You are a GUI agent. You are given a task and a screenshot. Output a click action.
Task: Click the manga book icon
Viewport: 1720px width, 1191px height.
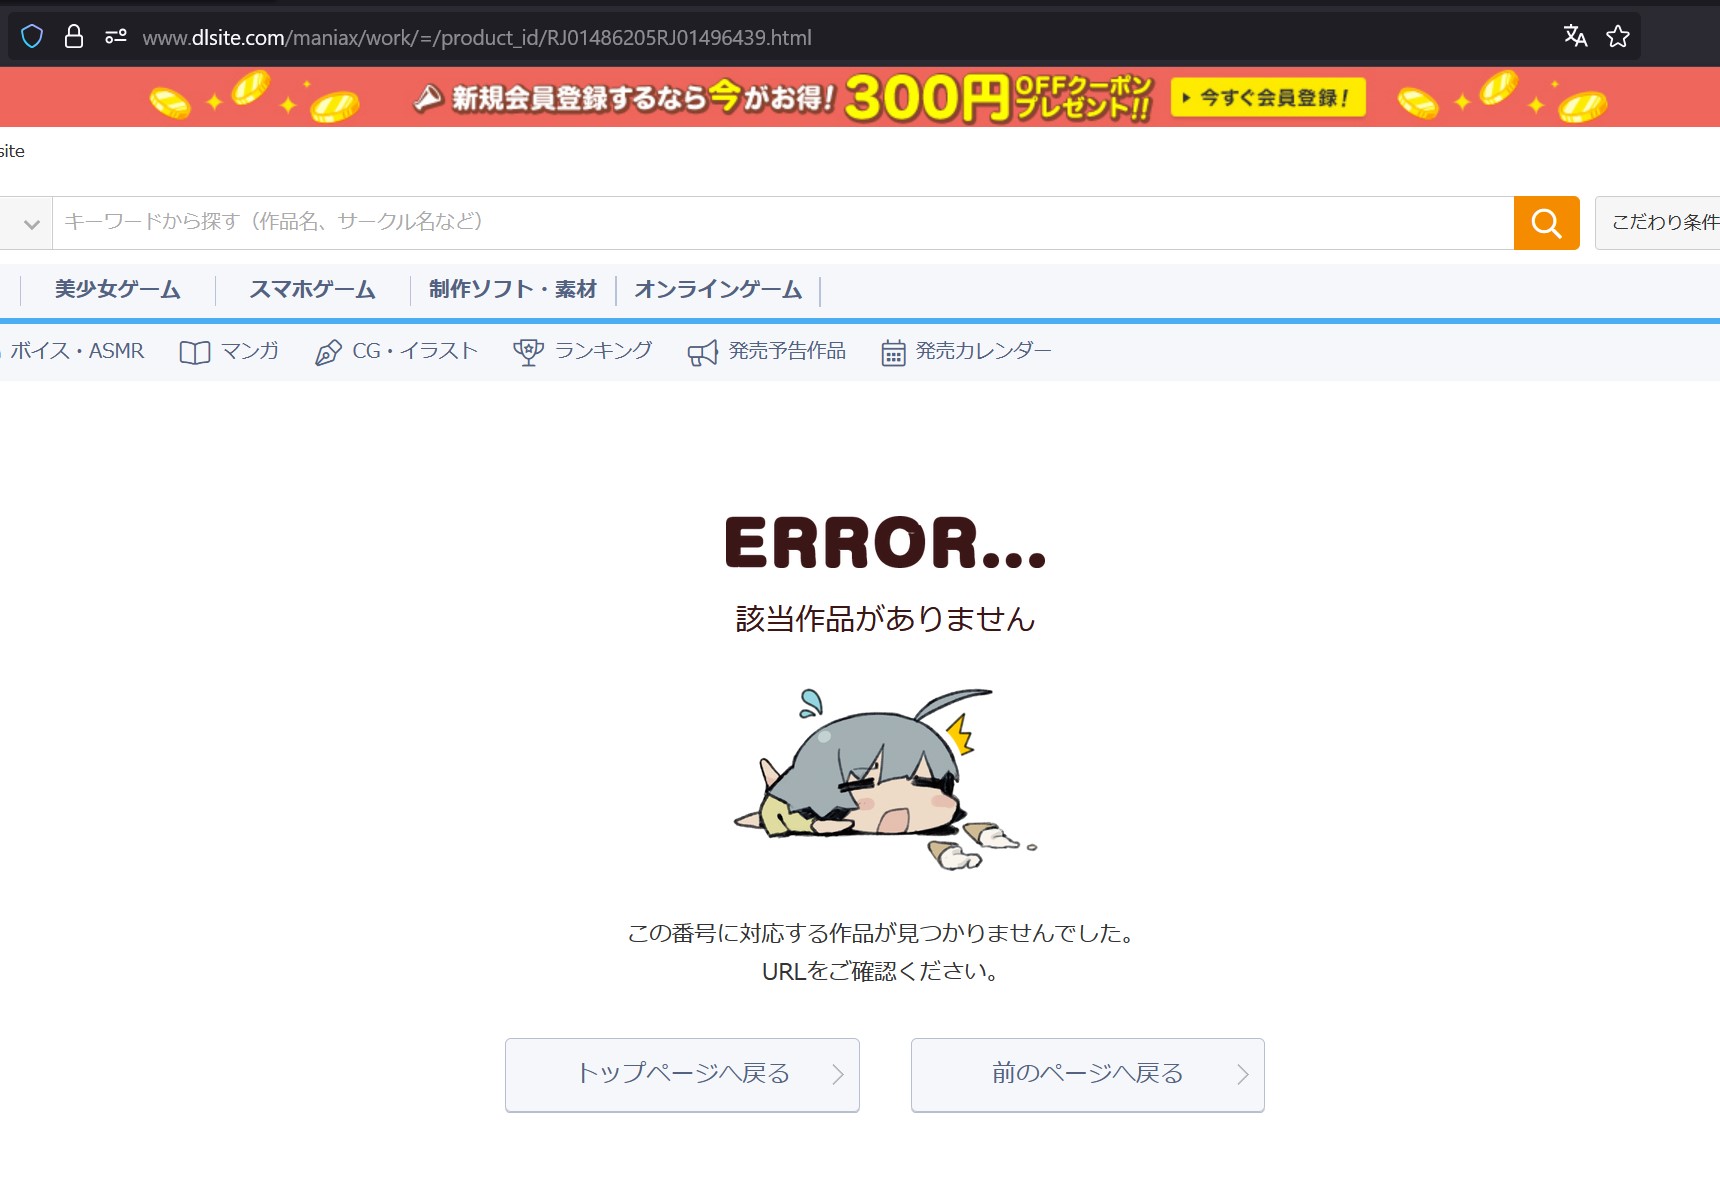coord(195,352)
